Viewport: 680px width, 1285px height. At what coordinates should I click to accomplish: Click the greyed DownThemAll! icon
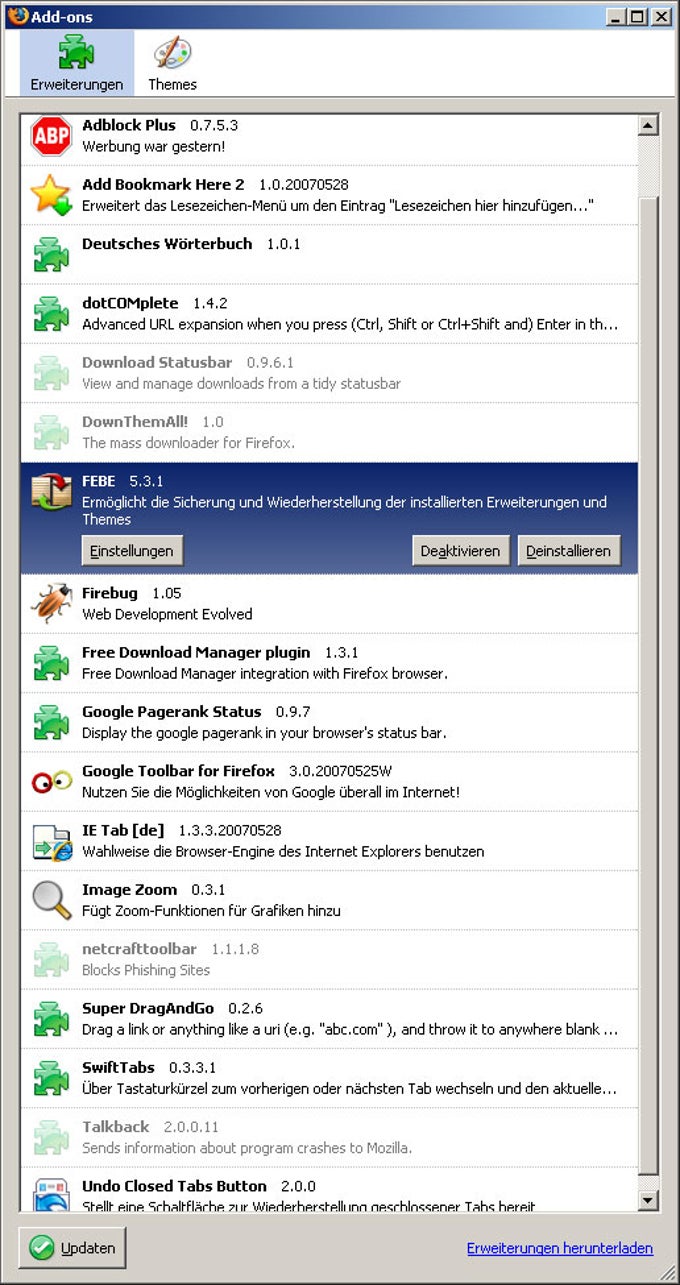(51, 432)
